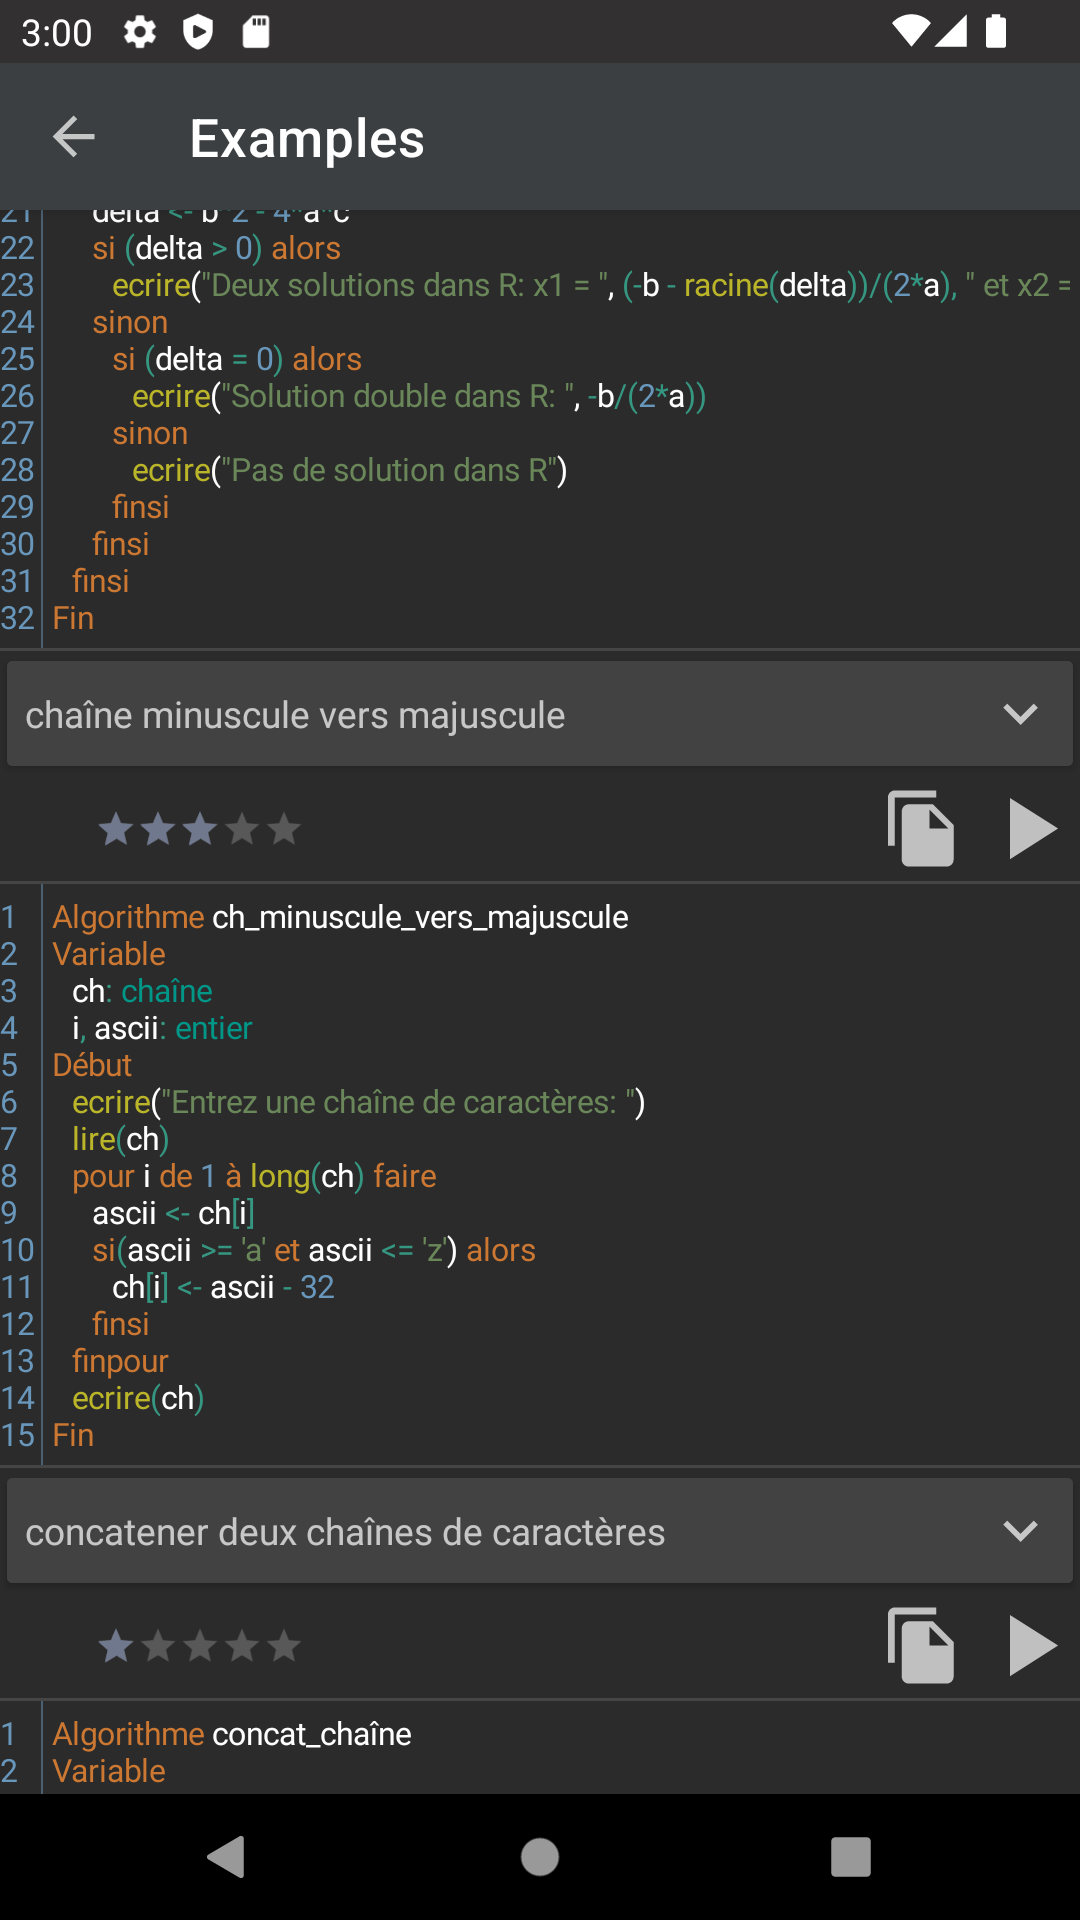Tap the 'Pas de solution dans R' ecrire line

[350, 470]
